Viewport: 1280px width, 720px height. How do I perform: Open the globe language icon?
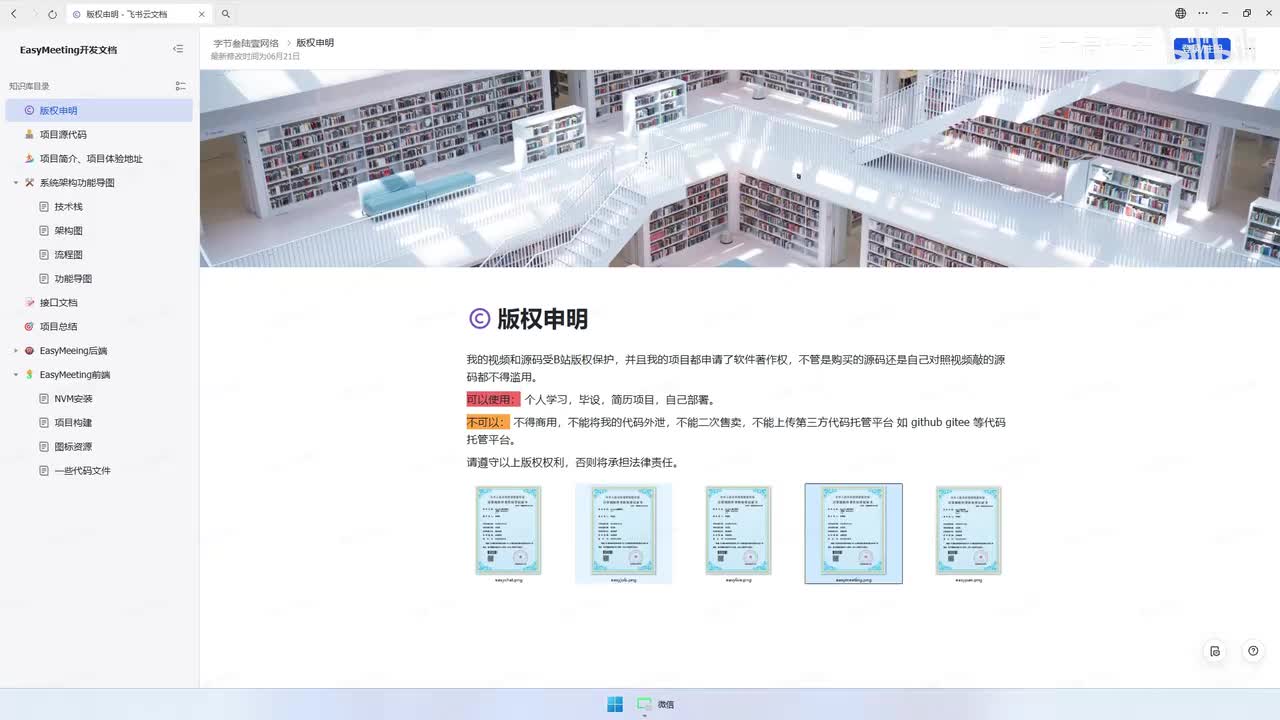pyautogui.click(x=1180, y=14)
